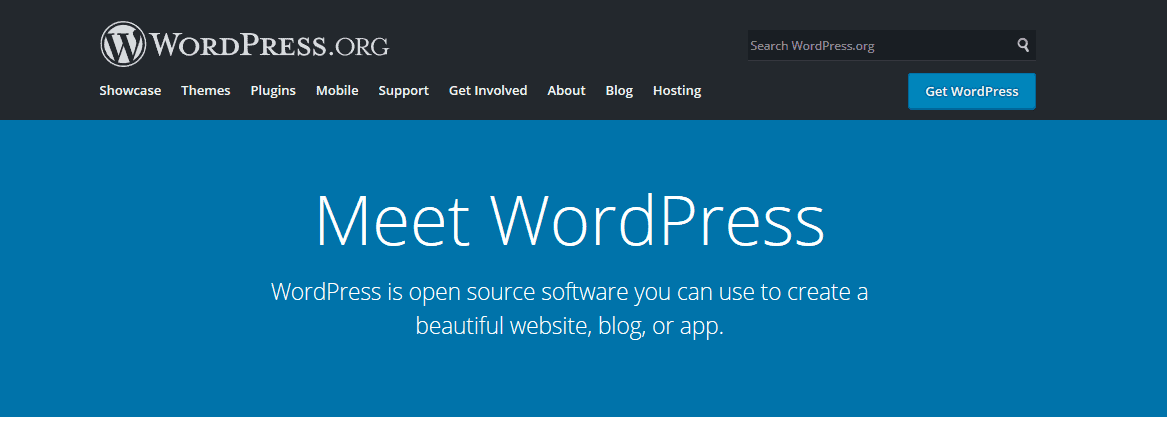This screenshot has width=1167, height=422.
Task: Click the WordPress.org wordmark text
Action: [269, 45]
